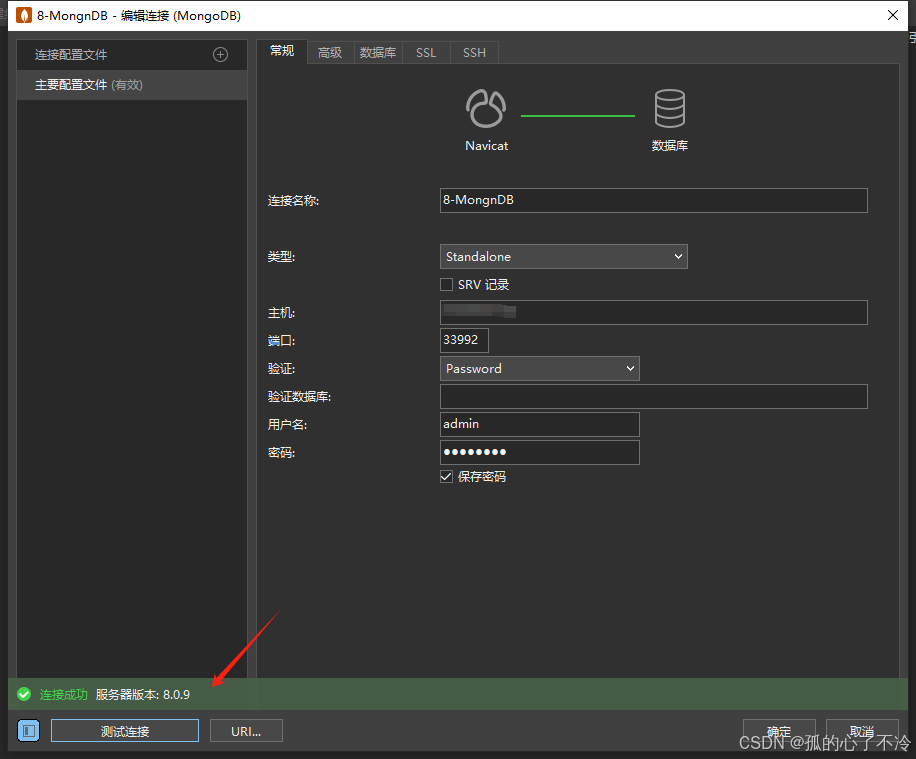Viewport: 916px width, 759px height.
Task: Click the 服务器版本: 8.0.9 status text
Action: [143, 695]
